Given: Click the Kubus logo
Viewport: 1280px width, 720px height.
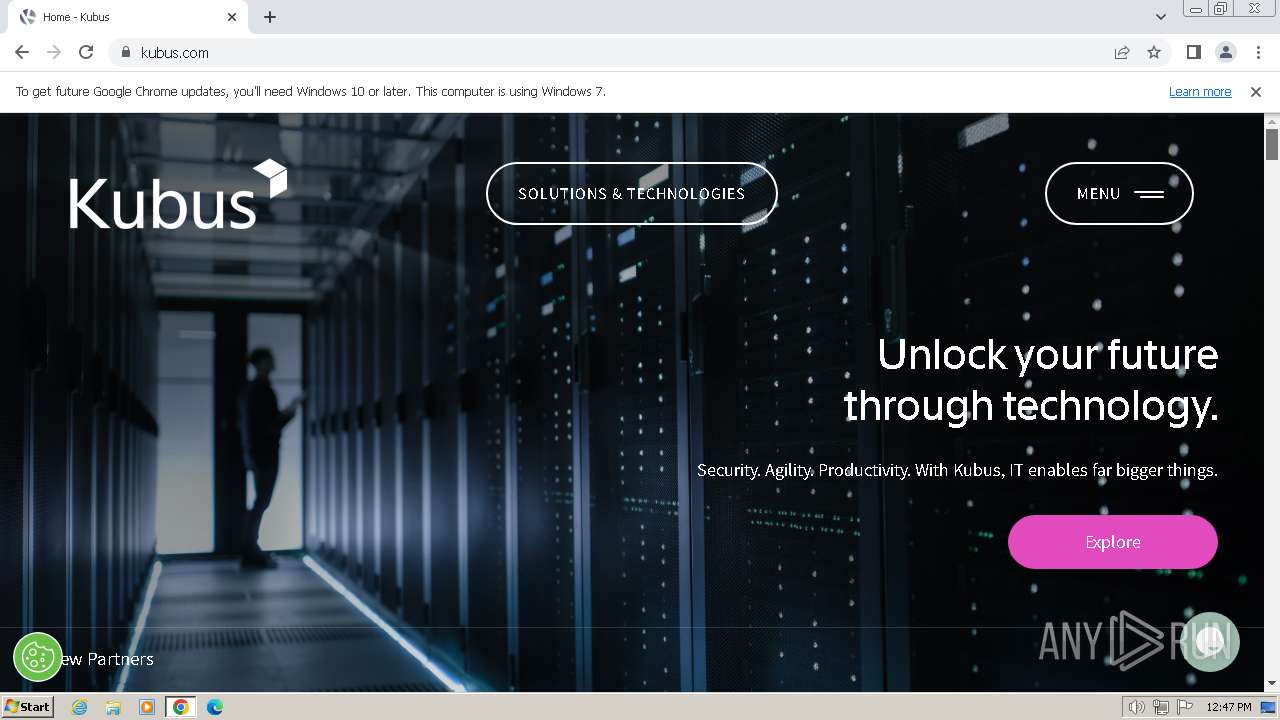Looking at the screenshot, I should point(178,194).
